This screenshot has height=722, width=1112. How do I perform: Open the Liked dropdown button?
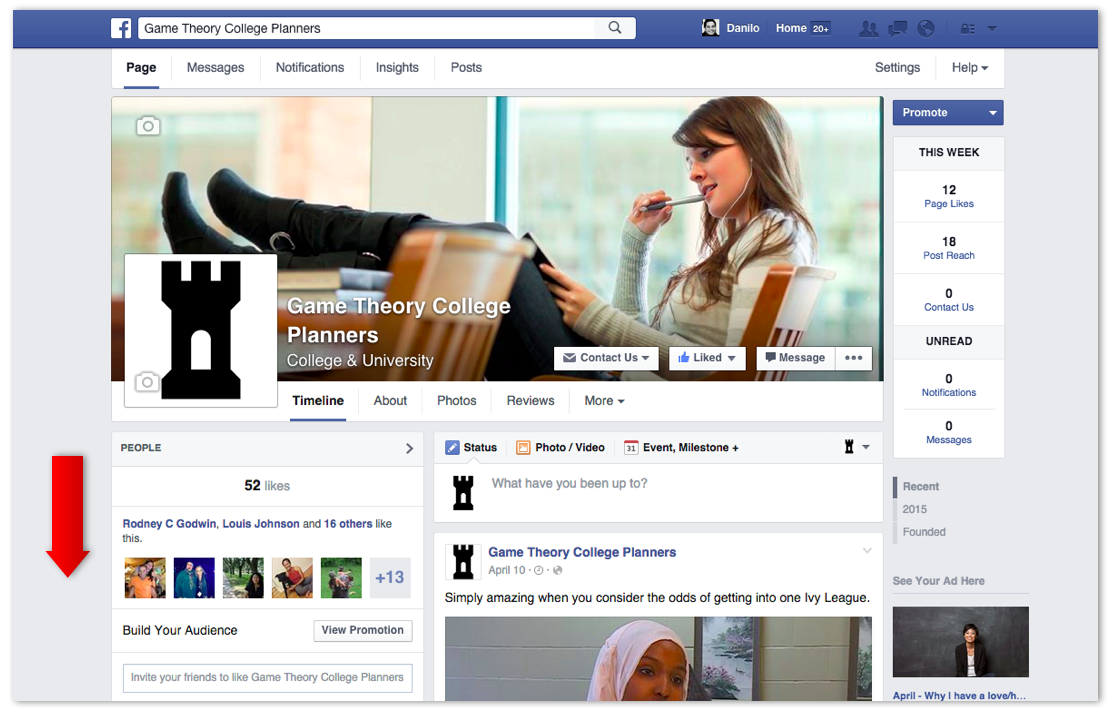coord(707,357)
